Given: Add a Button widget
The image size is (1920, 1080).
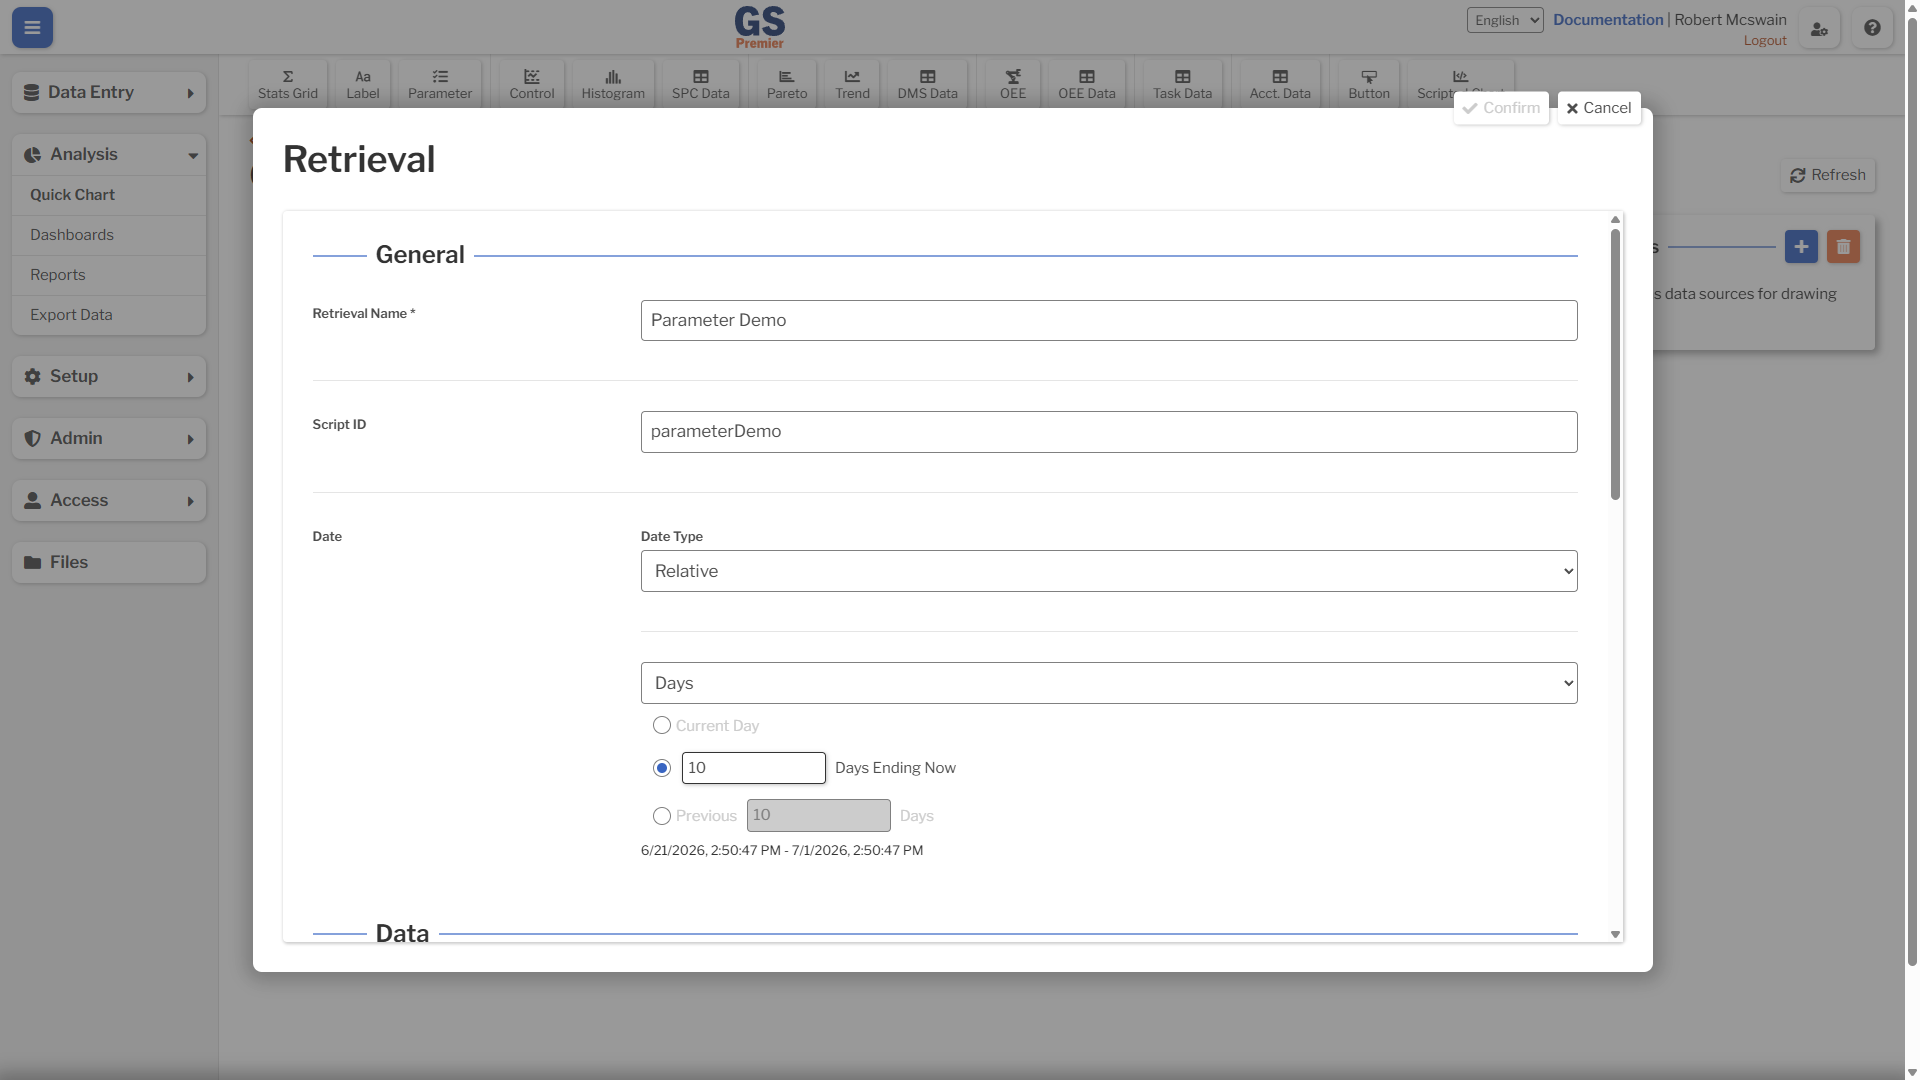Looking at the screenshot, I should tap(1369, 84).
